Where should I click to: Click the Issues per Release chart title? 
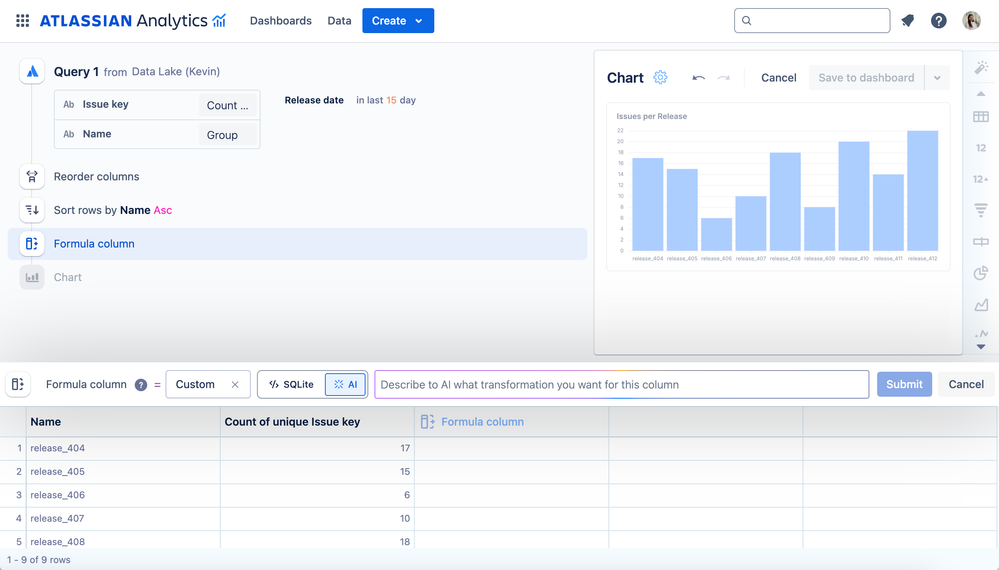click(x=651, y=117)
